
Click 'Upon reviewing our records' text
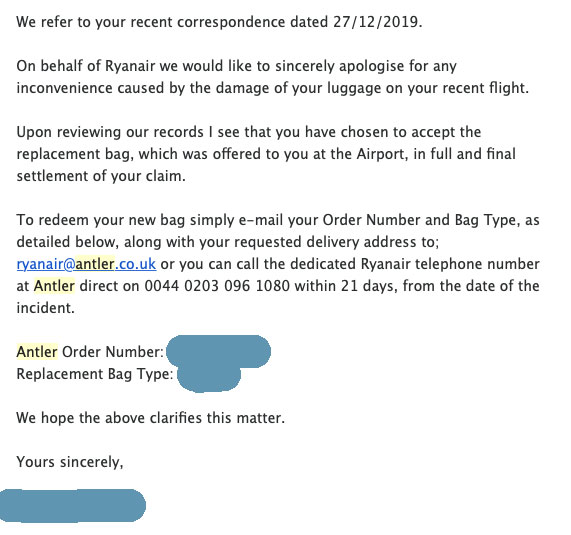pyautogui.click(x=110, y=132)
